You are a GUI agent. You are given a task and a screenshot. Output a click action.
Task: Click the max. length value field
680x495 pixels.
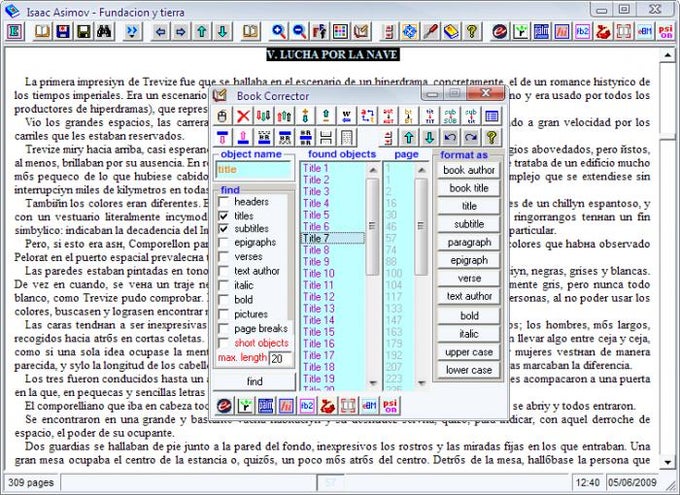[281, 359]
